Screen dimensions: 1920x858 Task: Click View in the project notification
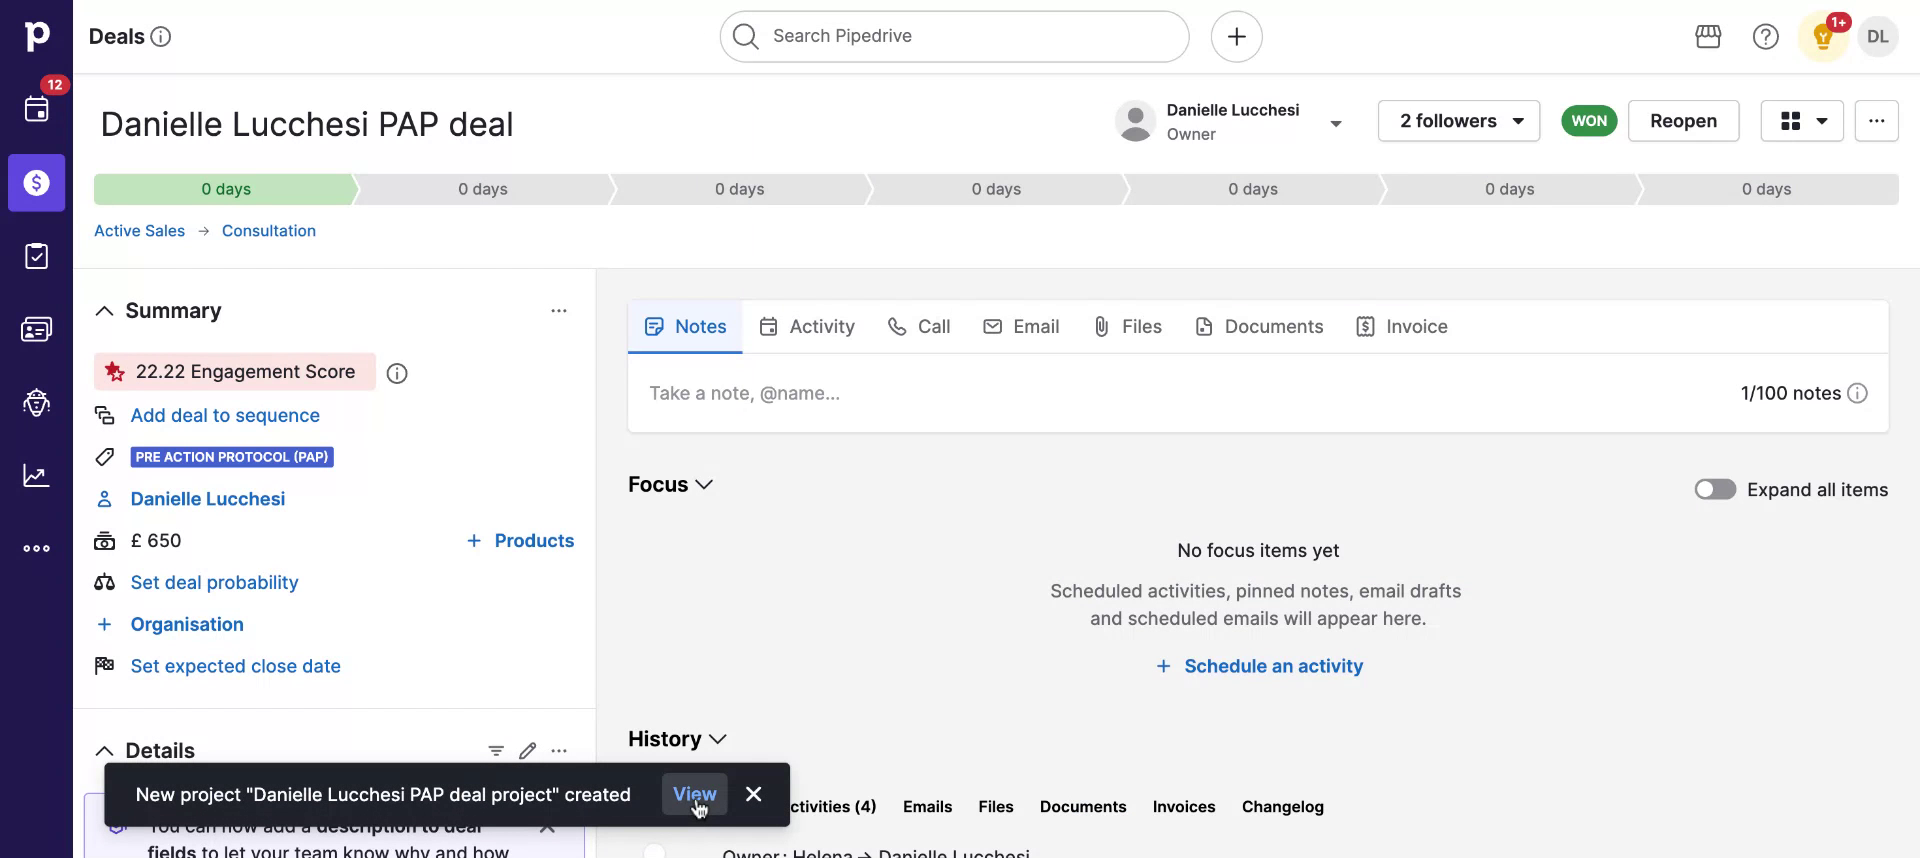(x=694, y=794)
